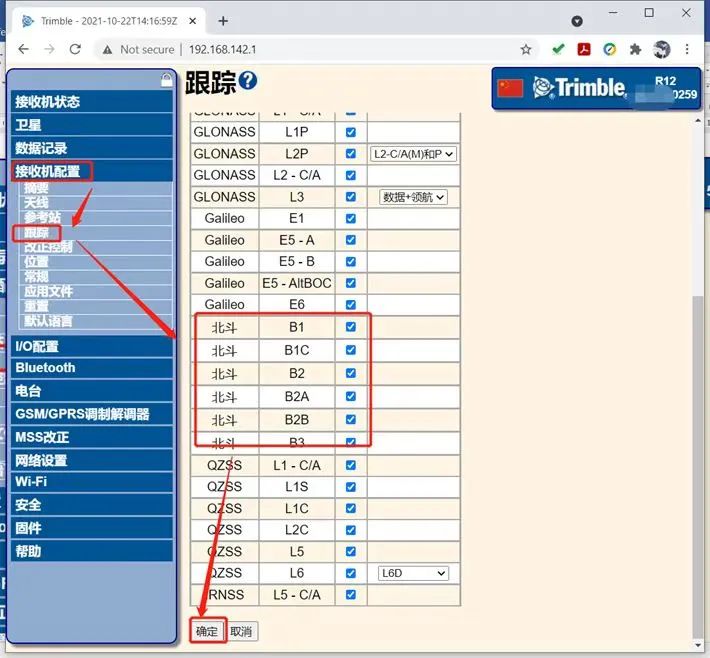Open GSM/GPRS调制解调器 menu
The image size is (710, 658).
pos(92,414)
